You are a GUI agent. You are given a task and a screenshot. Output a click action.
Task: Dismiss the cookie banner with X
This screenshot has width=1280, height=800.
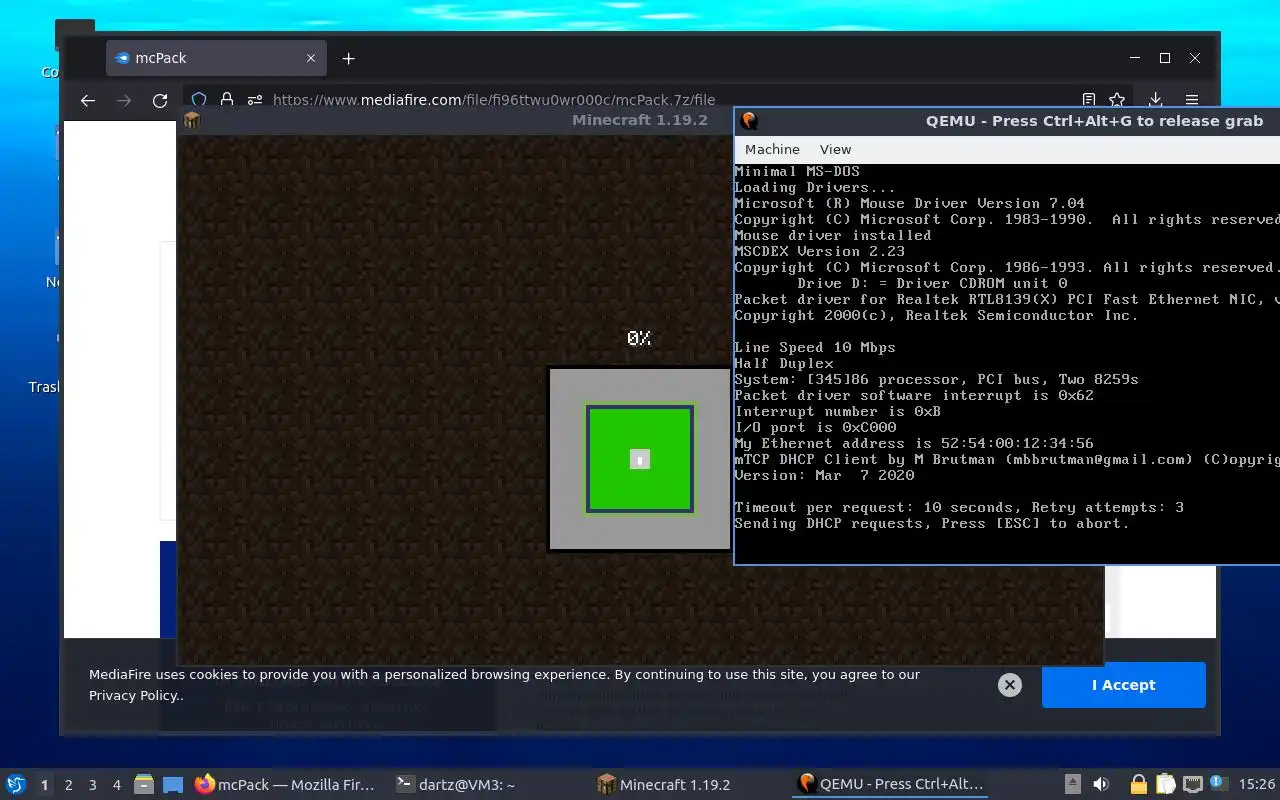(x=1010, y=685)
